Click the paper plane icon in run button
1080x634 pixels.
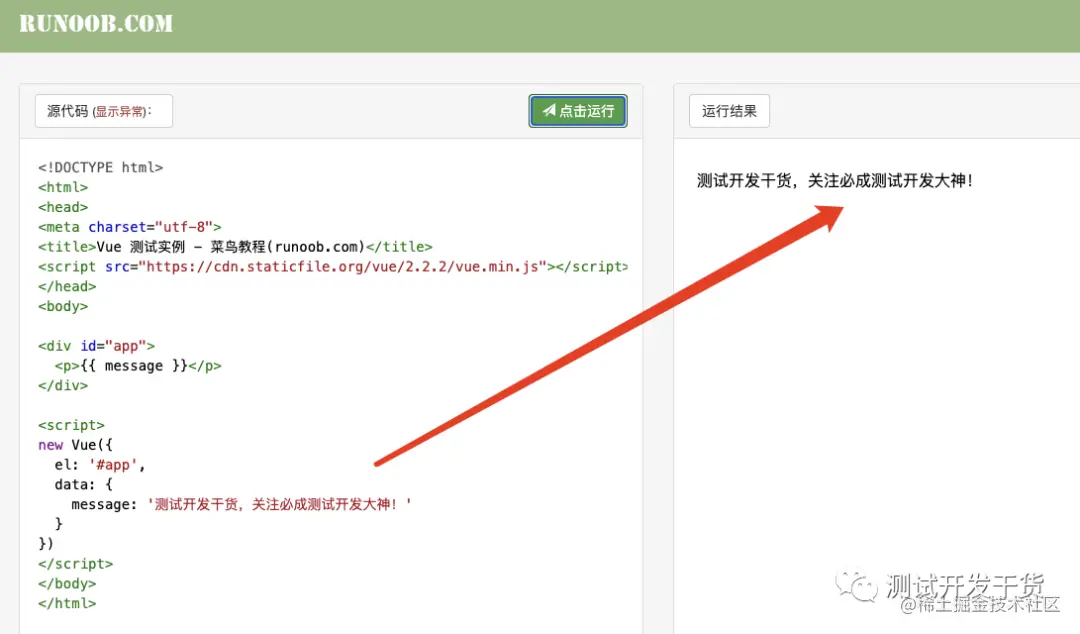pyautogui.click(x=549, y=110)
